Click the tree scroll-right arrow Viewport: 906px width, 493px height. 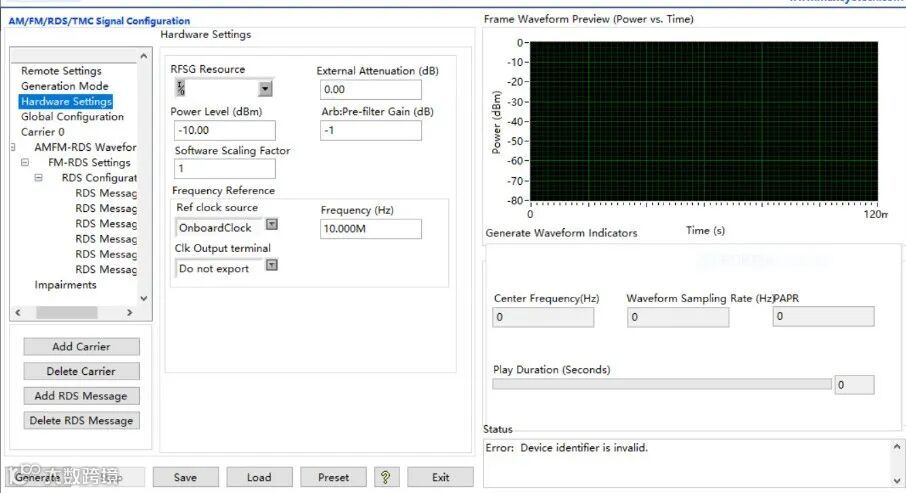coord(129,312)
